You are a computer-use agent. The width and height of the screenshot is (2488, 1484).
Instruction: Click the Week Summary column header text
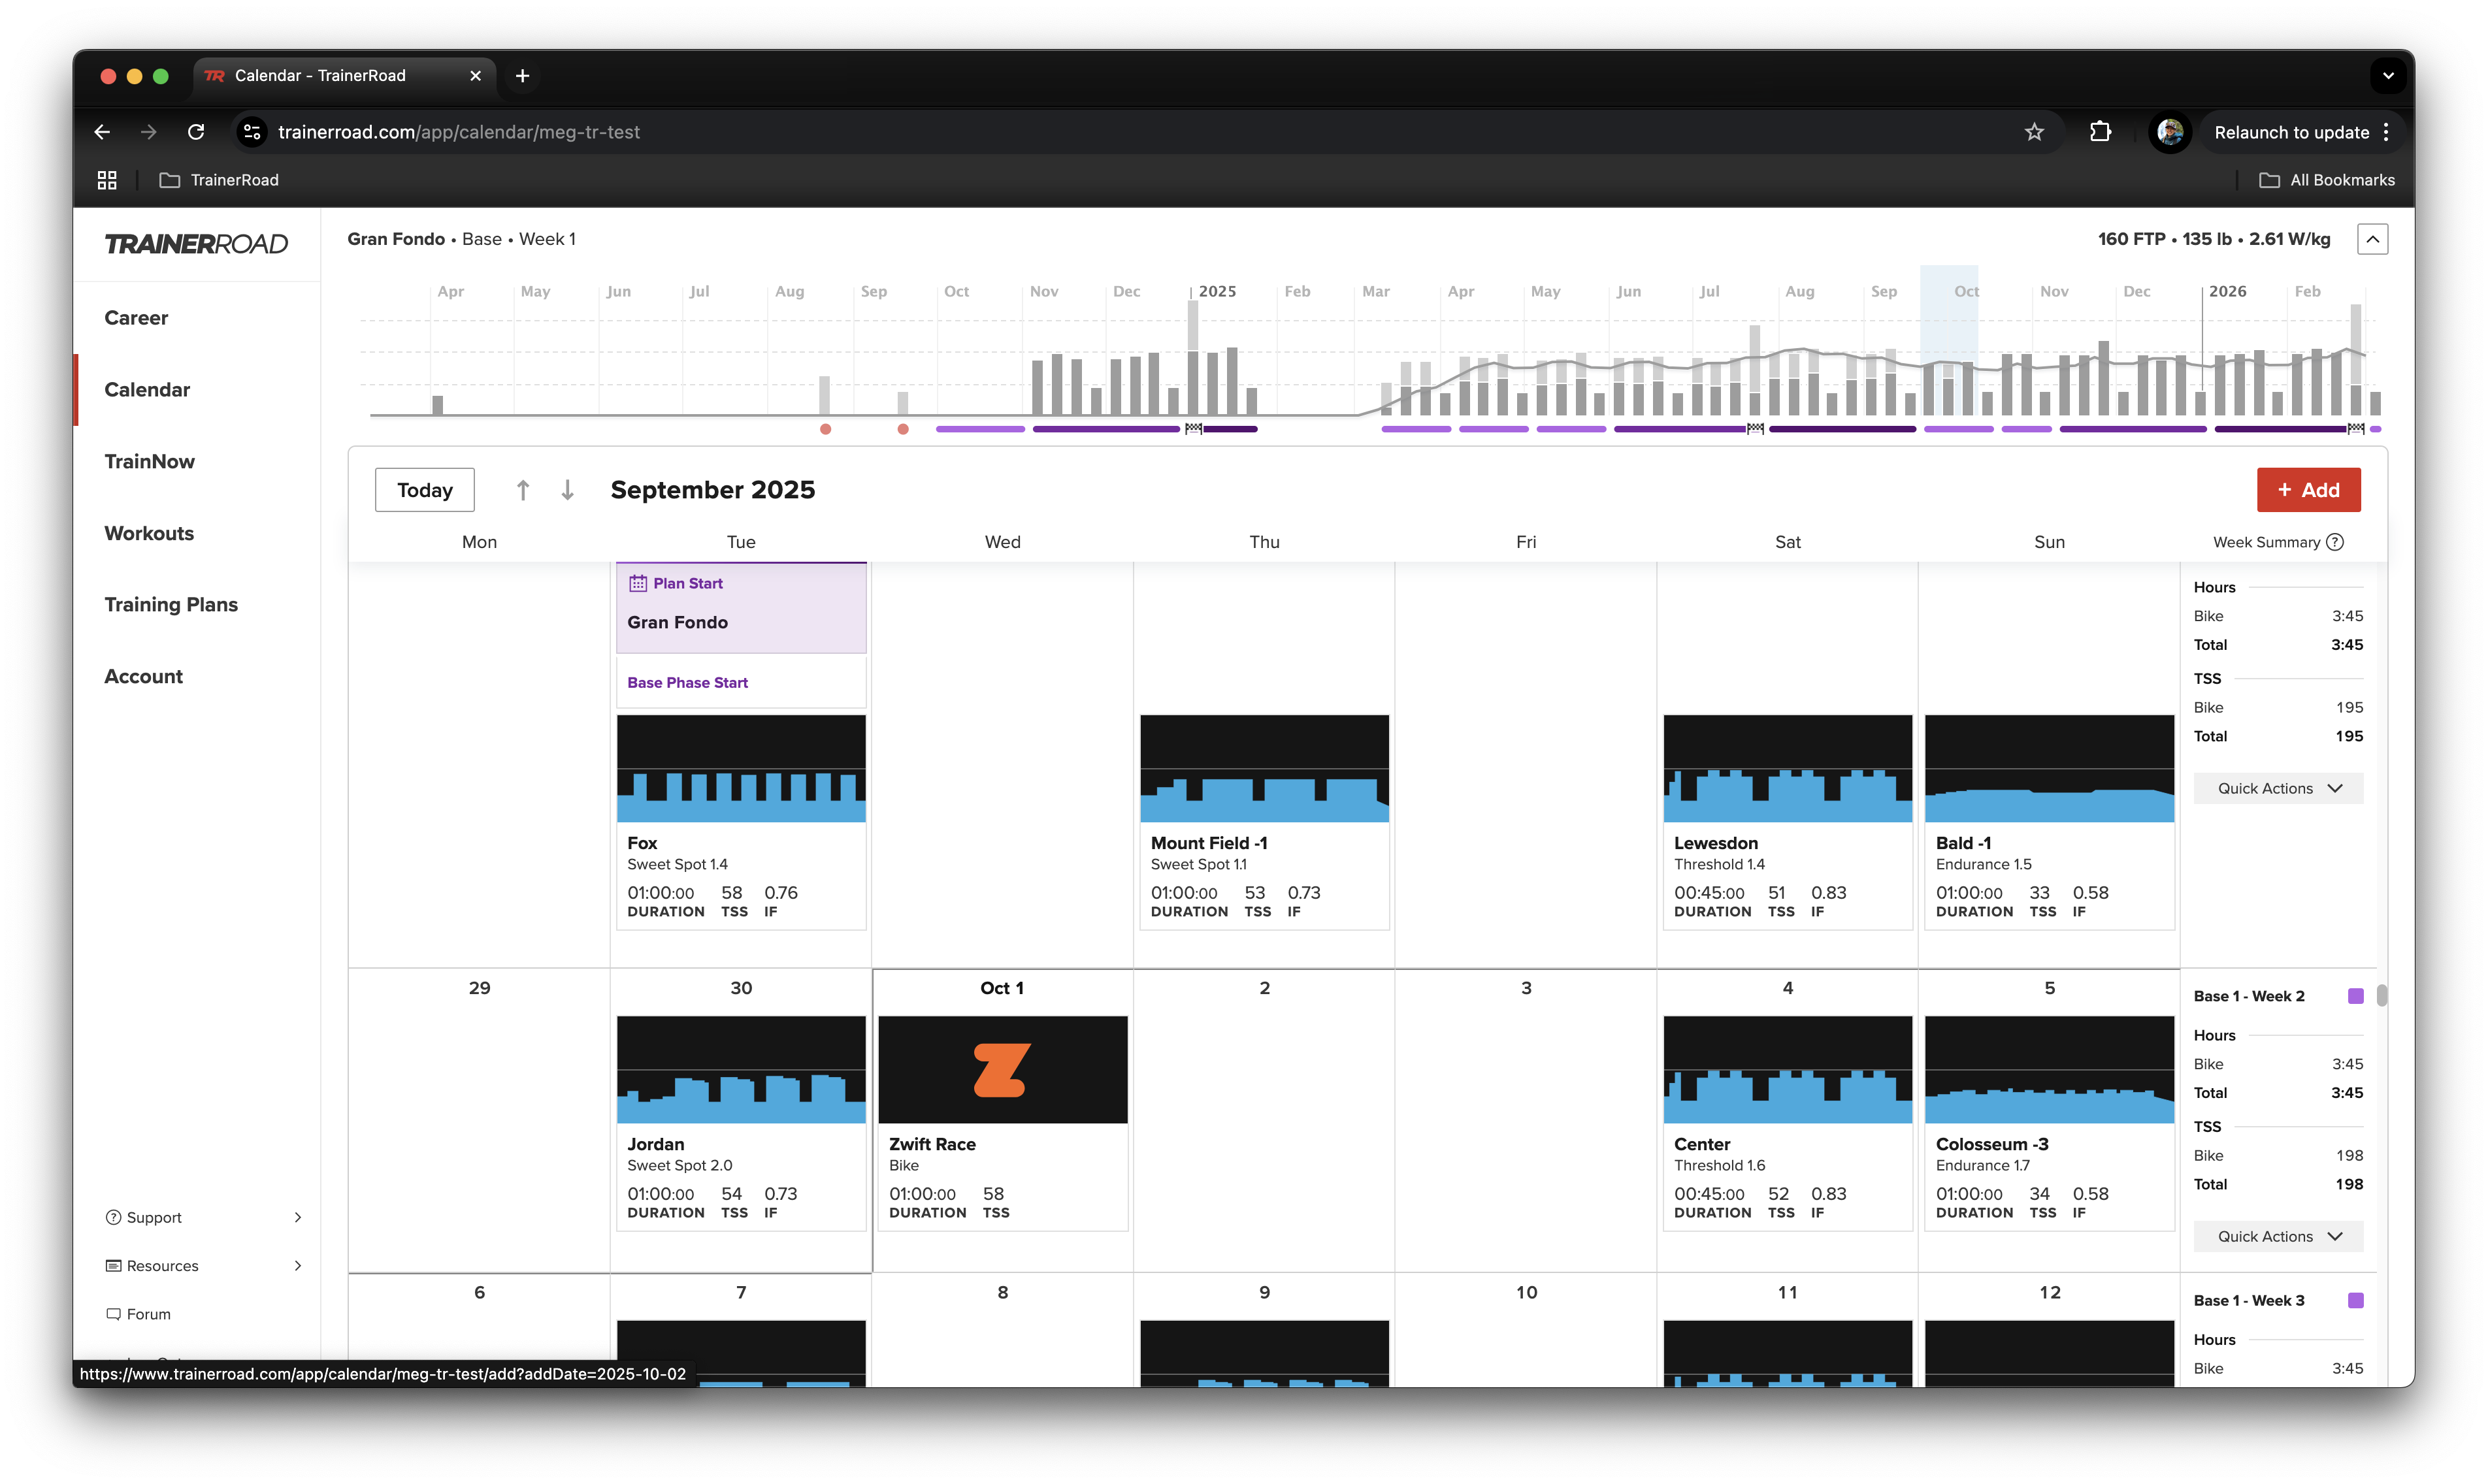pyautogui.click(x=2266, y=542)
